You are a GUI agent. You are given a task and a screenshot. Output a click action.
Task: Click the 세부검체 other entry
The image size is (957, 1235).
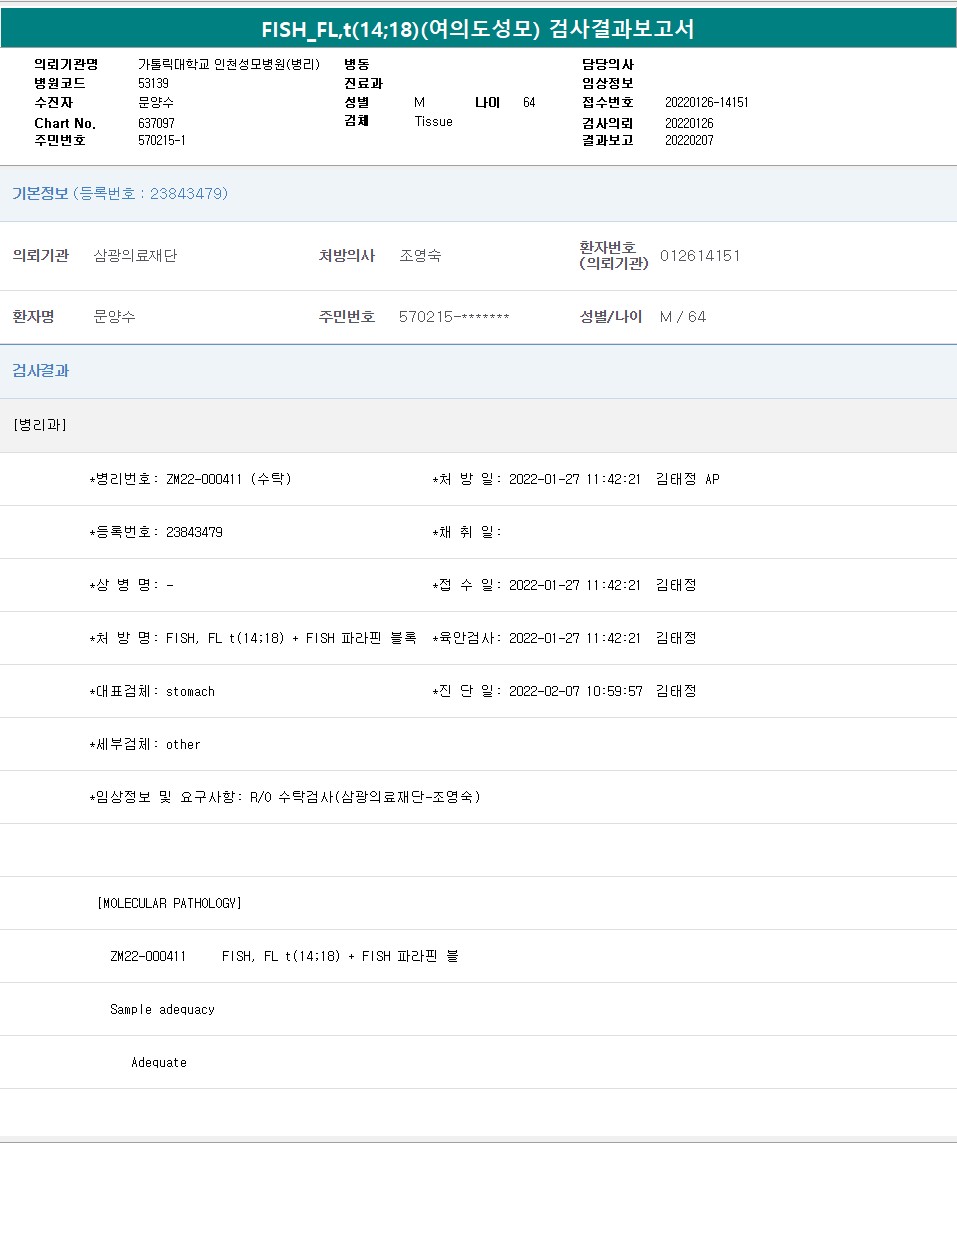pyautogui.click(x=145, y=744)
